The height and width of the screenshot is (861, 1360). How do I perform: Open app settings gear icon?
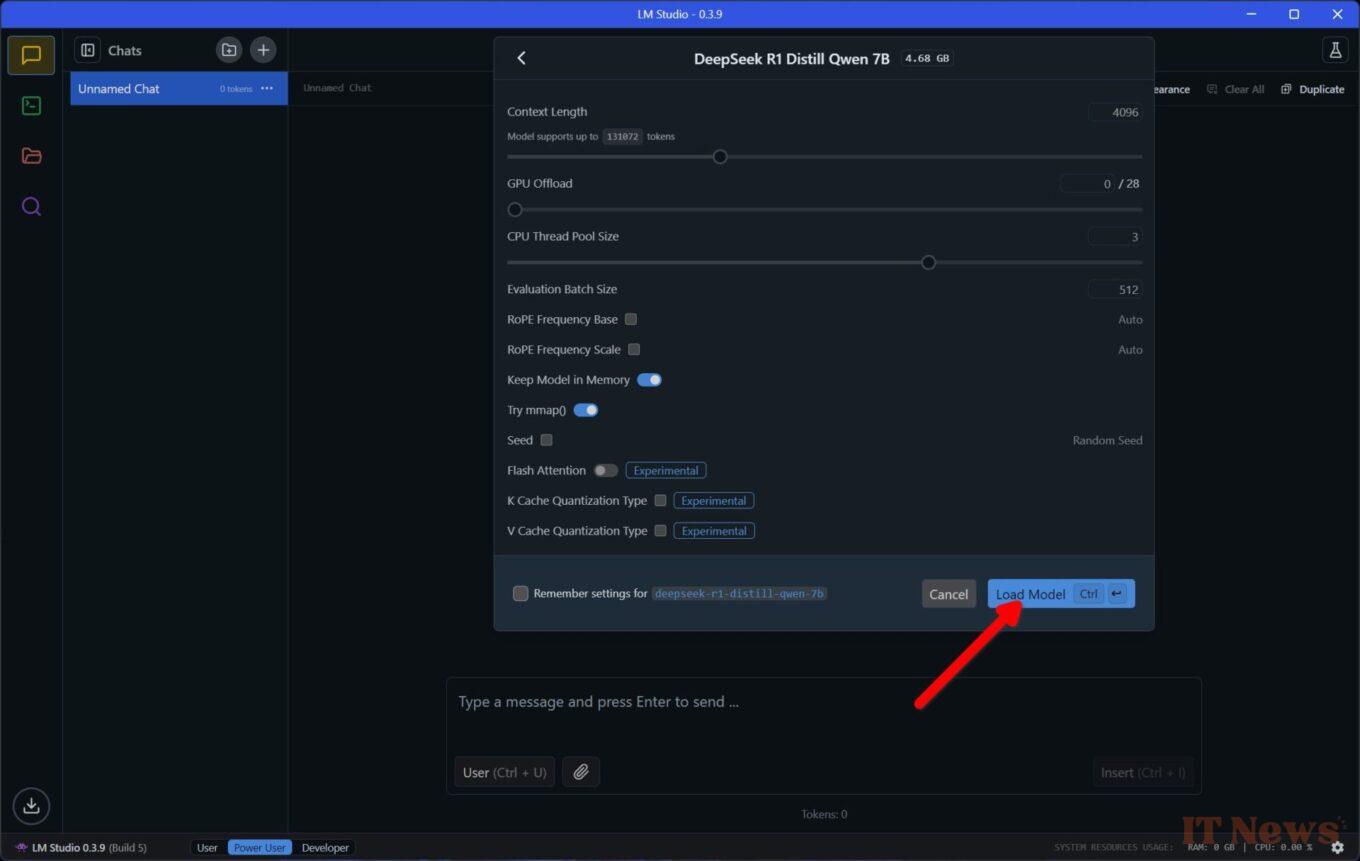[1337, 847]
